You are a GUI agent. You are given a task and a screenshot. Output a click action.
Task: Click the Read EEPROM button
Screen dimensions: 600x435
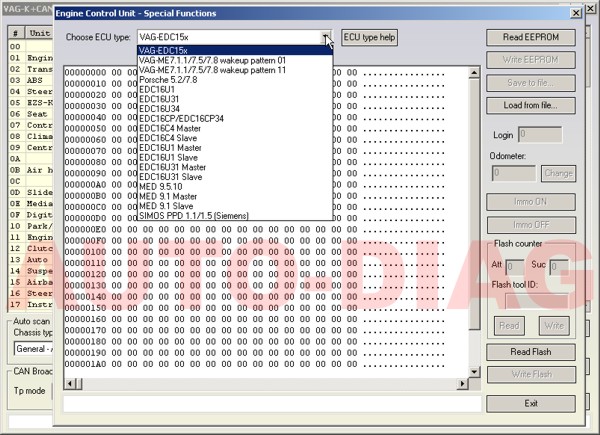tap(531, 37)
